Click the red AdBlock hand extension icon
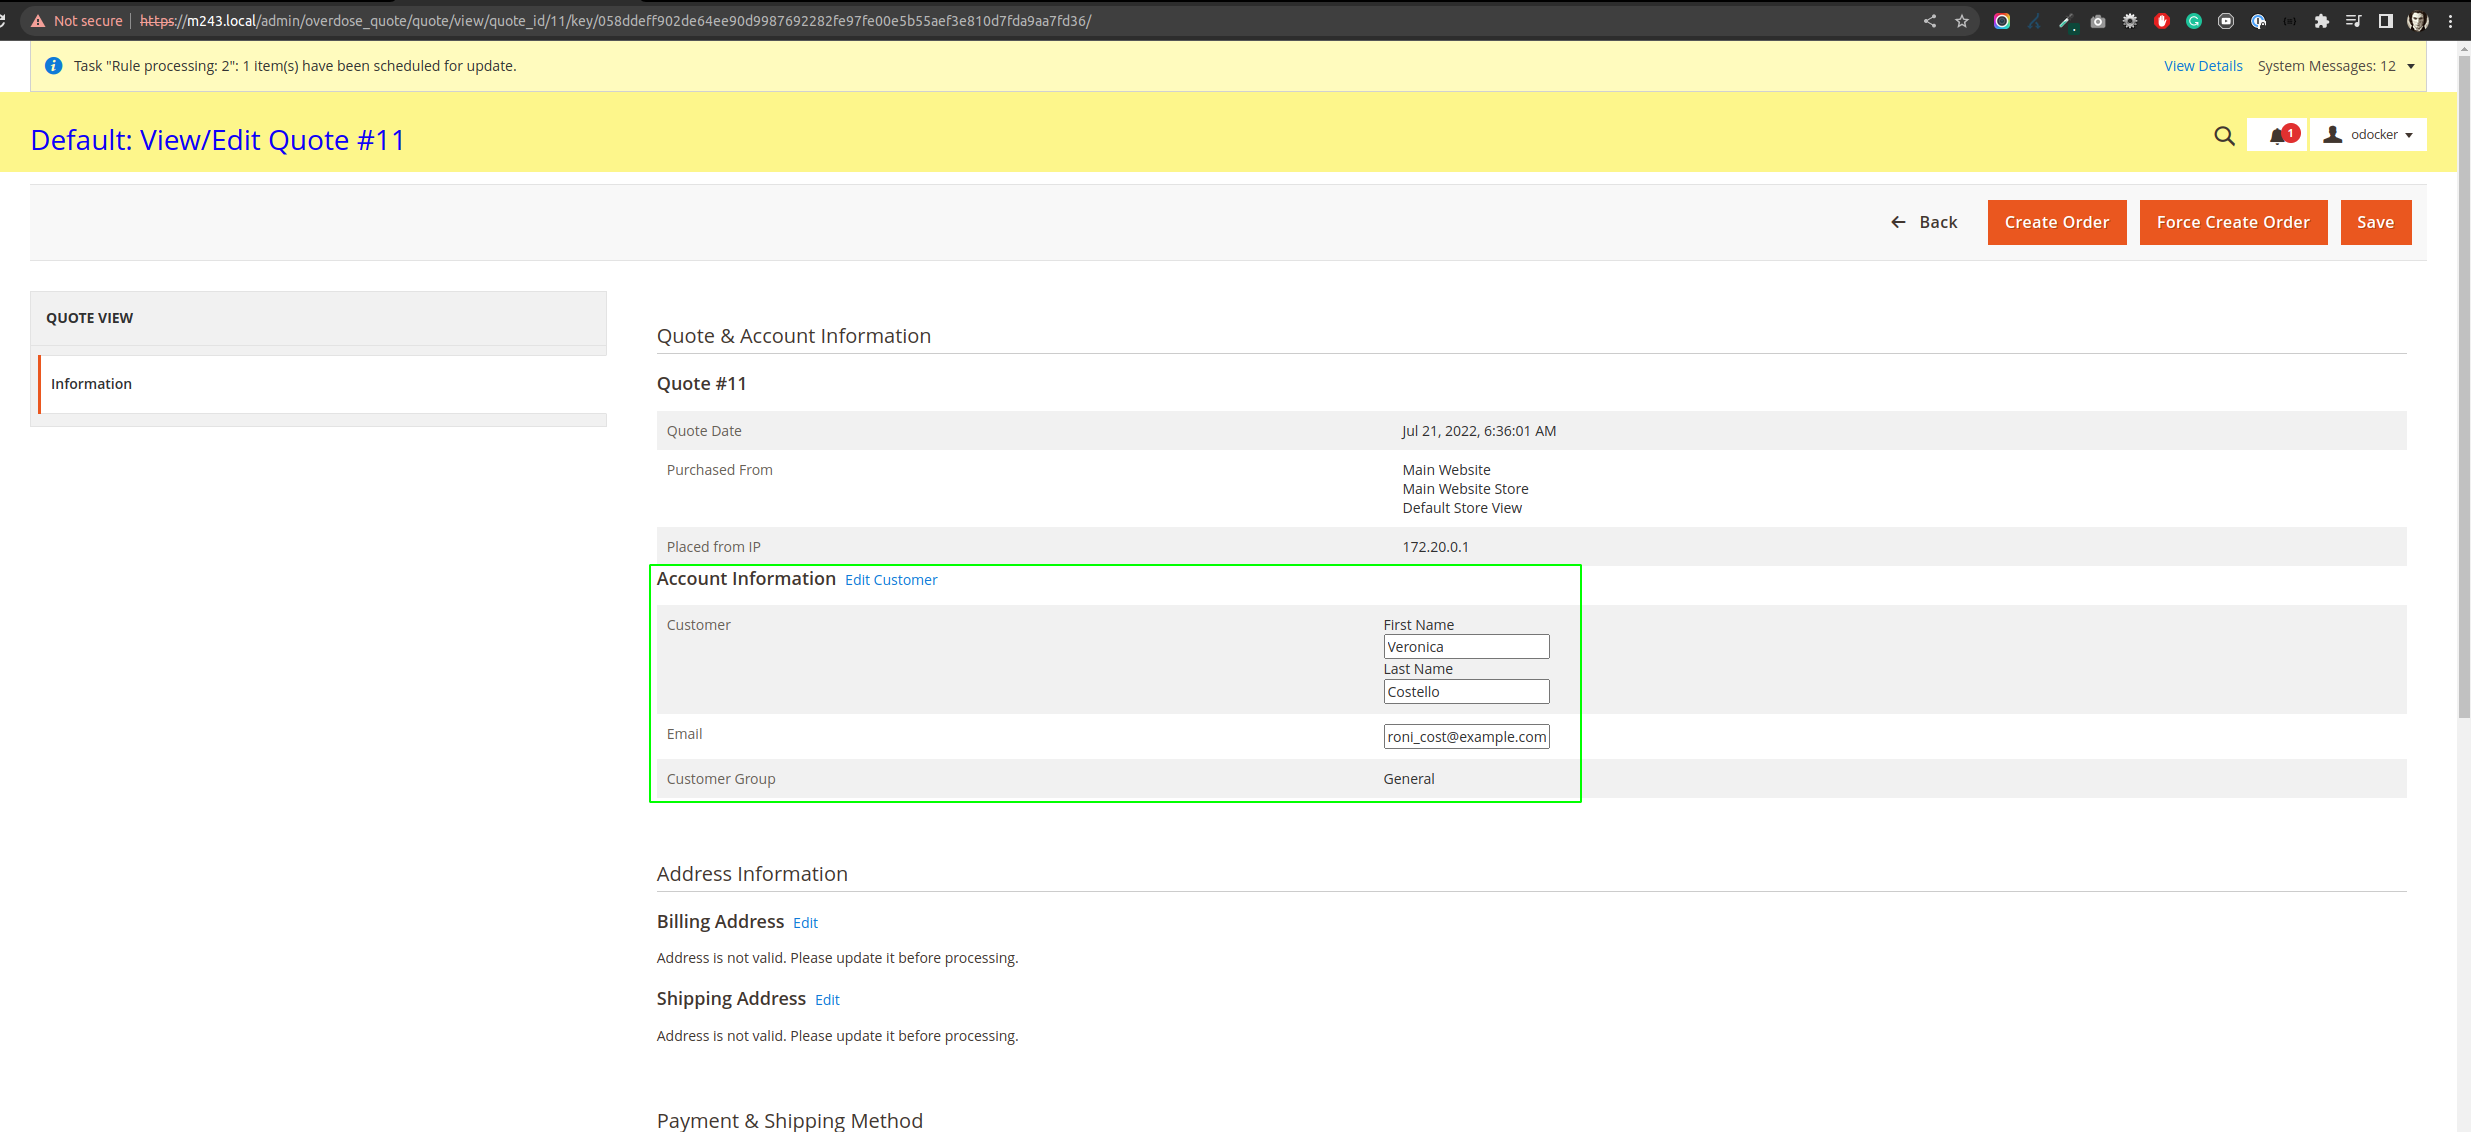 [x=2162, y=21]
